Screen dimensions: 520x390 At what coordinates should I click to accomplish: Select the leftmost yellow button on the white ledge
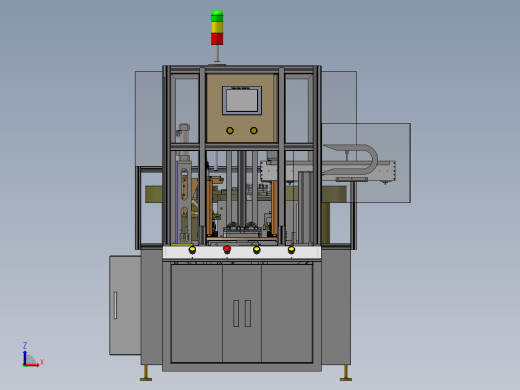(192, 249)
